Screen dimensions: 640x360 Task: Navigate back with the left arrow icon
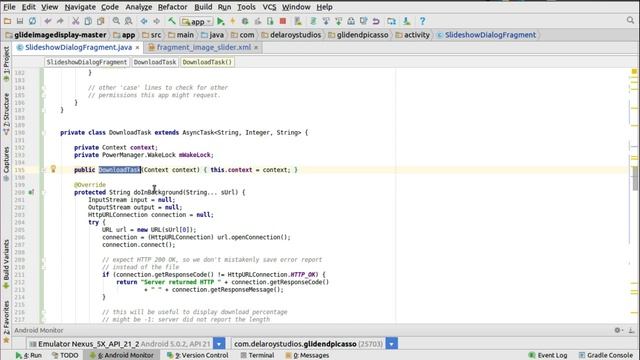point(144,21)
